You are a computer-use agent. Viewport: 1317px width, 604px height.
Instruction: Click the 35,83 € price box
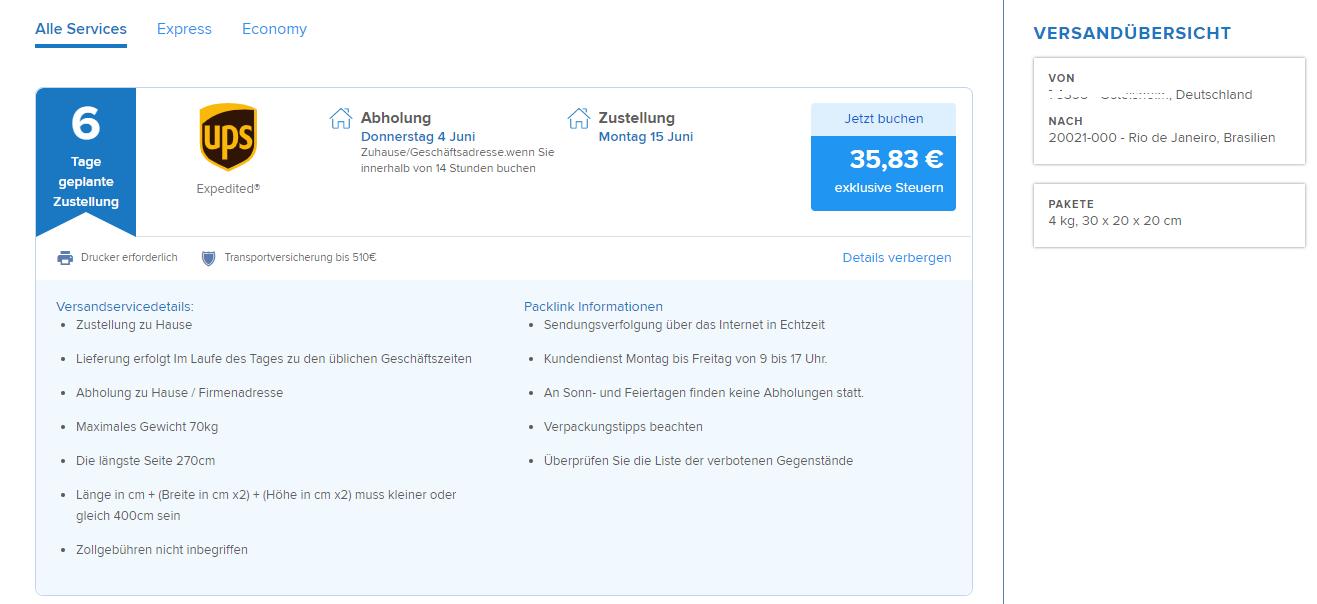point(883,173)
